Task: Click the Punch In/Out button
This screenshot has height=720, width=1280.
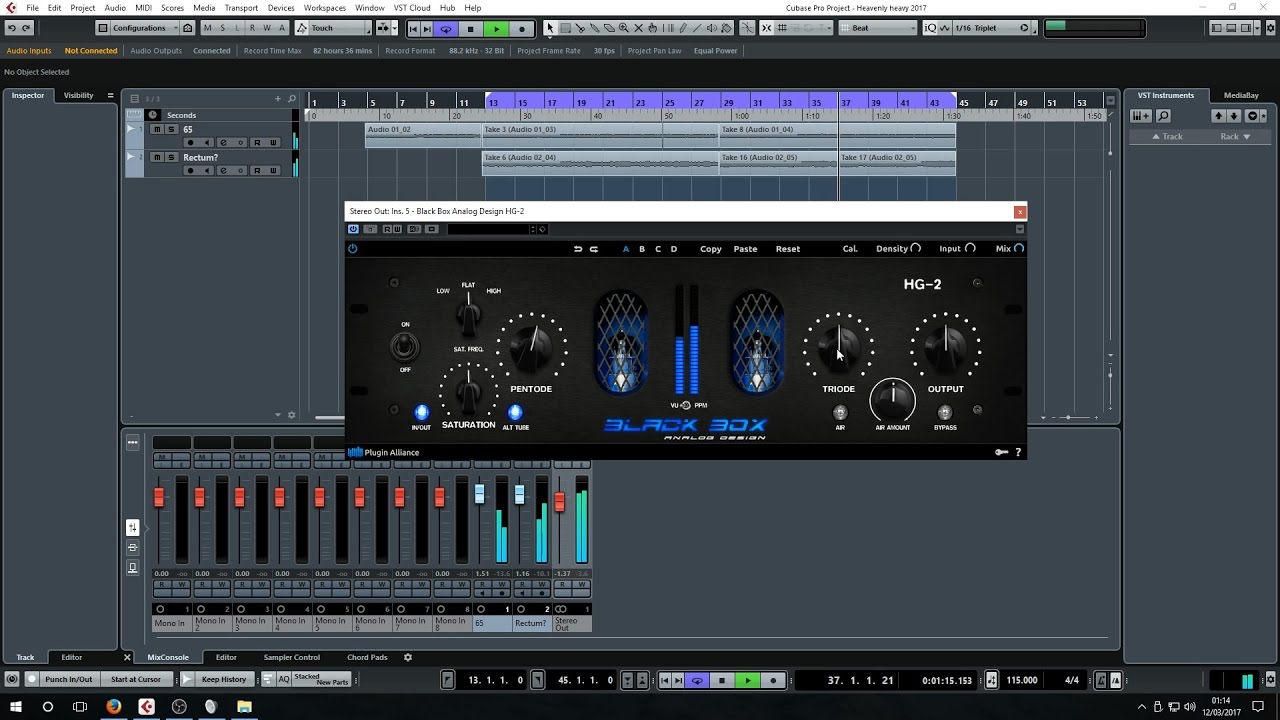Action: click(68, 680)
